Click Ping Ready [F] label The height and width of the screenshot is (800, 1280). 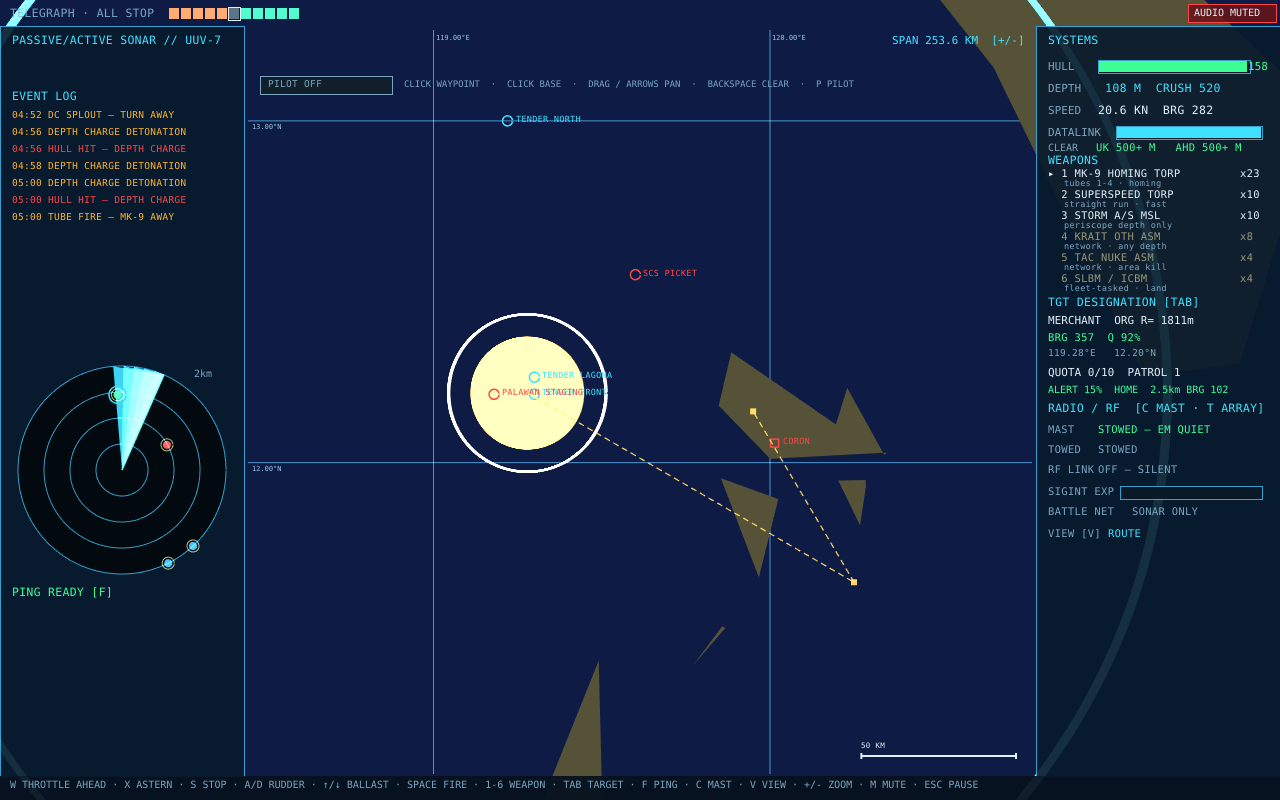tap(62, 592)
